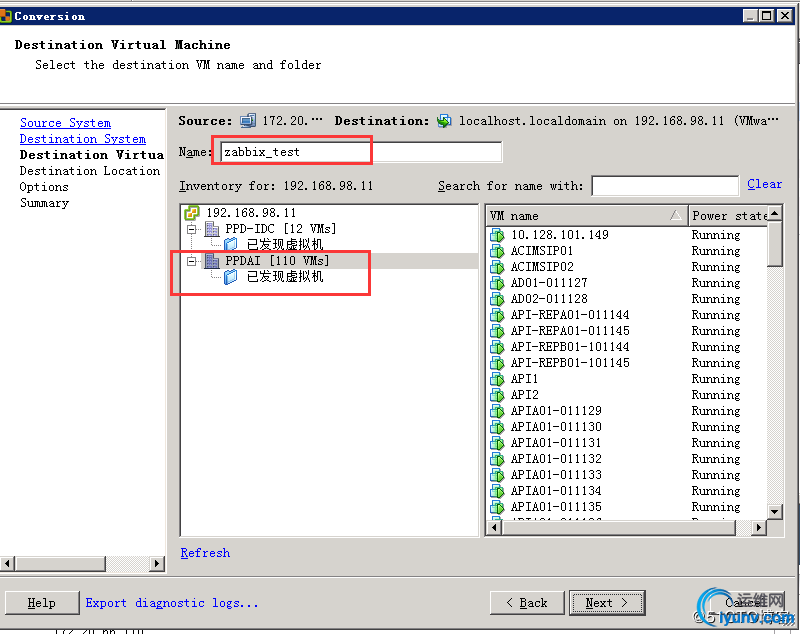Viewport: 800px width, 634px height.
Task: Click the VM icon beside APIA01-011129
Action: (497, 411)
